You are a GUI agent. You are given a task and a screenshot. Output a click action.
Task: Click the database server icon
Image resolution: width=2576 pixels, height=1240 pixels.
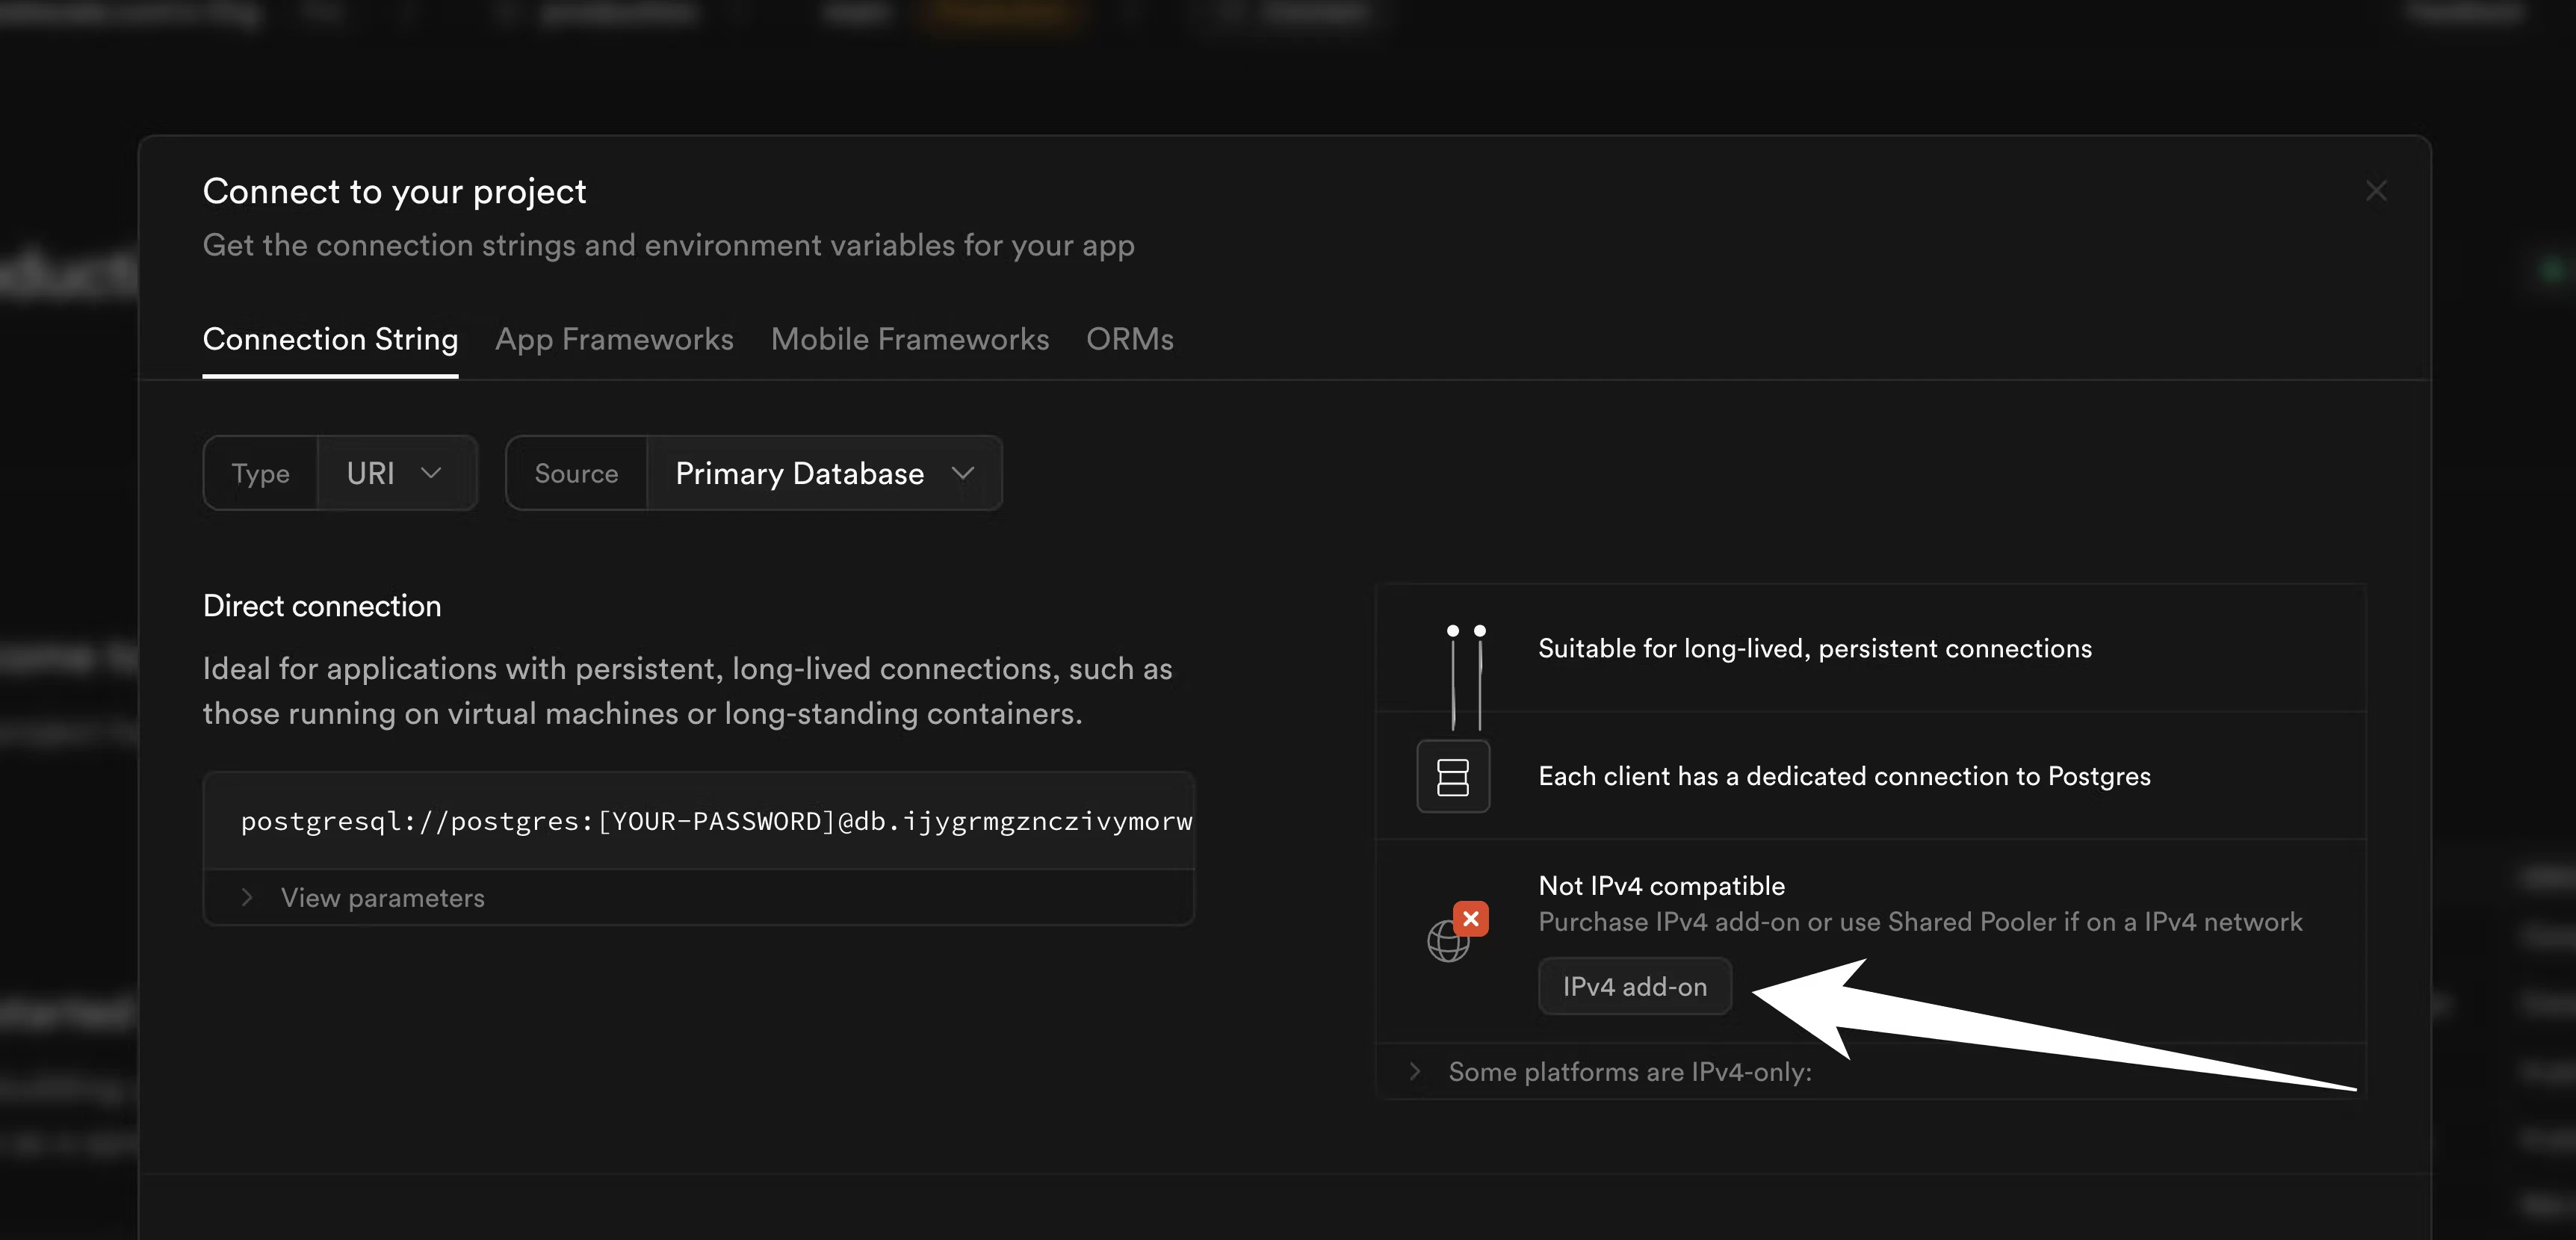(1452, 776)
